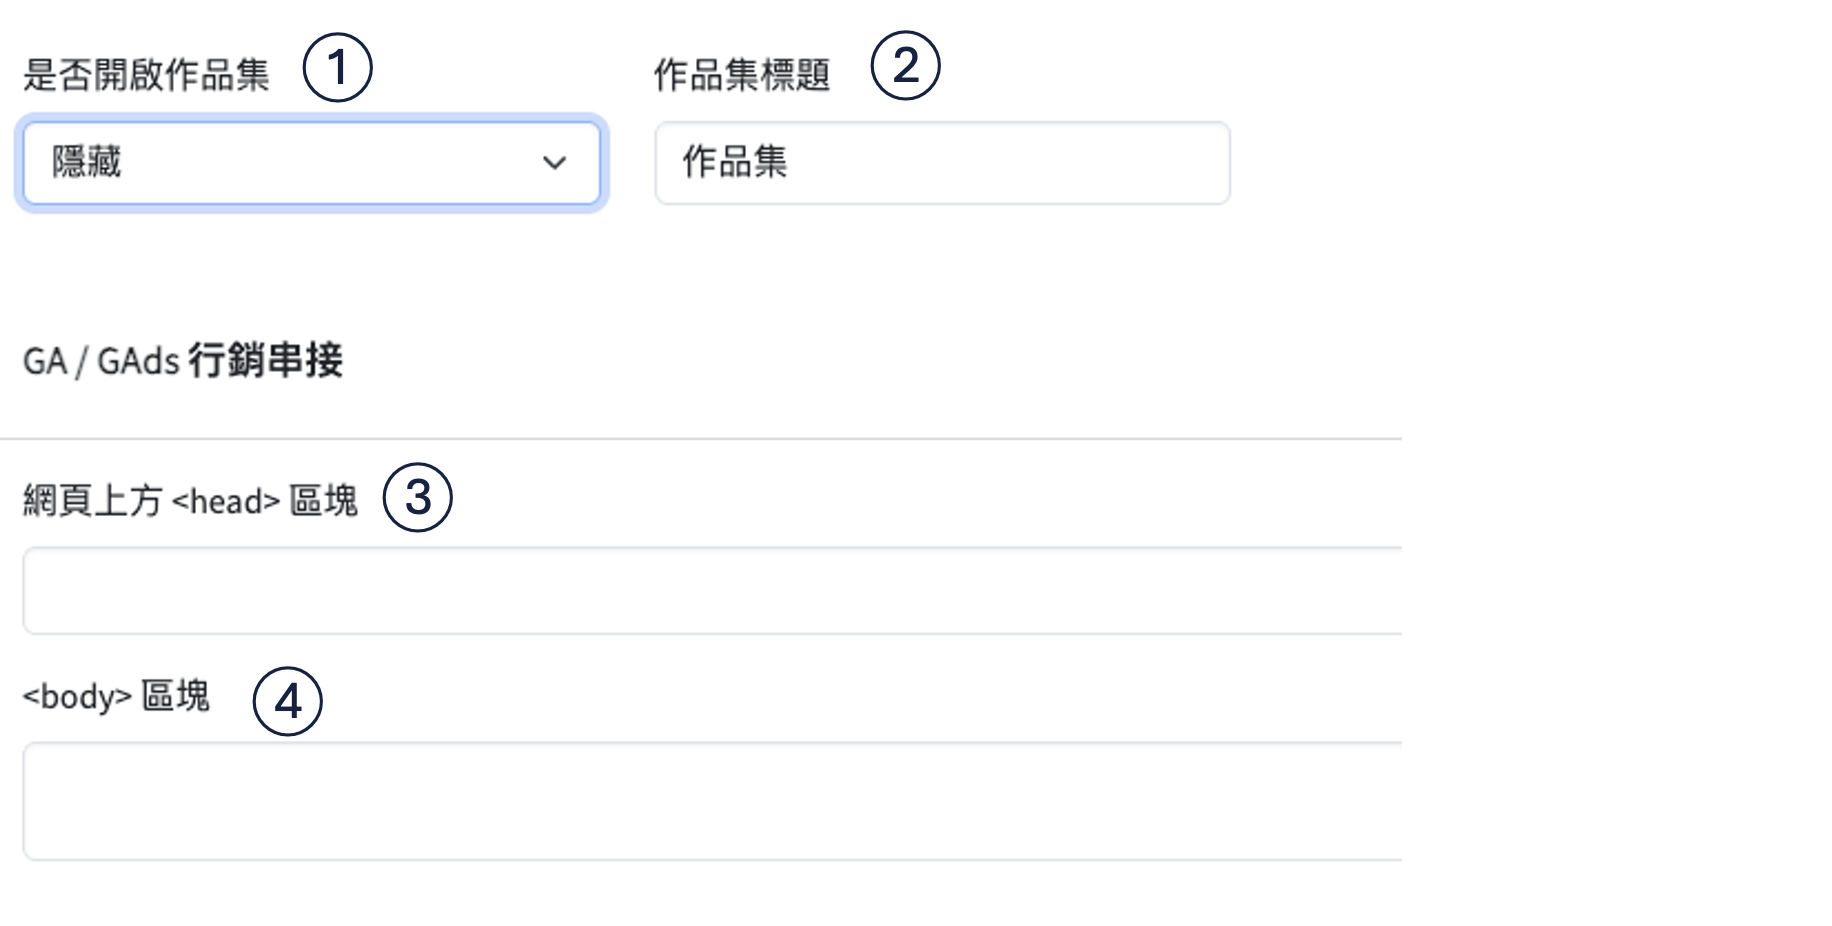The image size is (1832, 926).
Task: Click the 網頁上方 <head> 區塊 text area
Action: tap(712, 590)
